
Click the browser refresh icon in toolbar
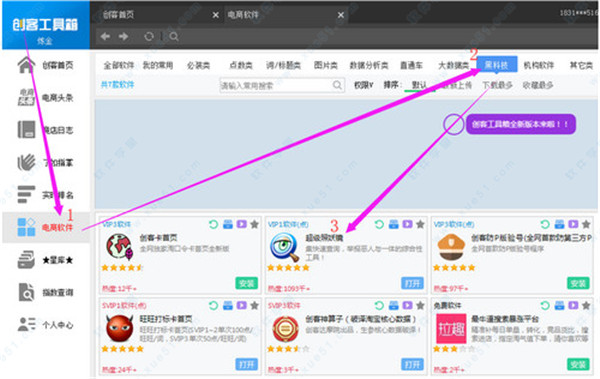pos(149,36)
